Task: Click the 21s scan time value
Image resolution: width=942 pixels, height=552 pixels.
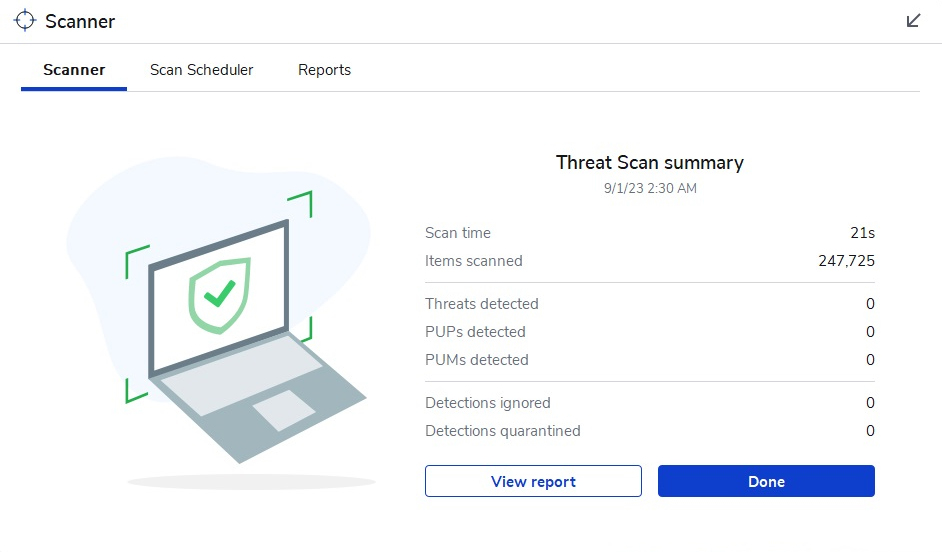Action: (x=862, y=233)
